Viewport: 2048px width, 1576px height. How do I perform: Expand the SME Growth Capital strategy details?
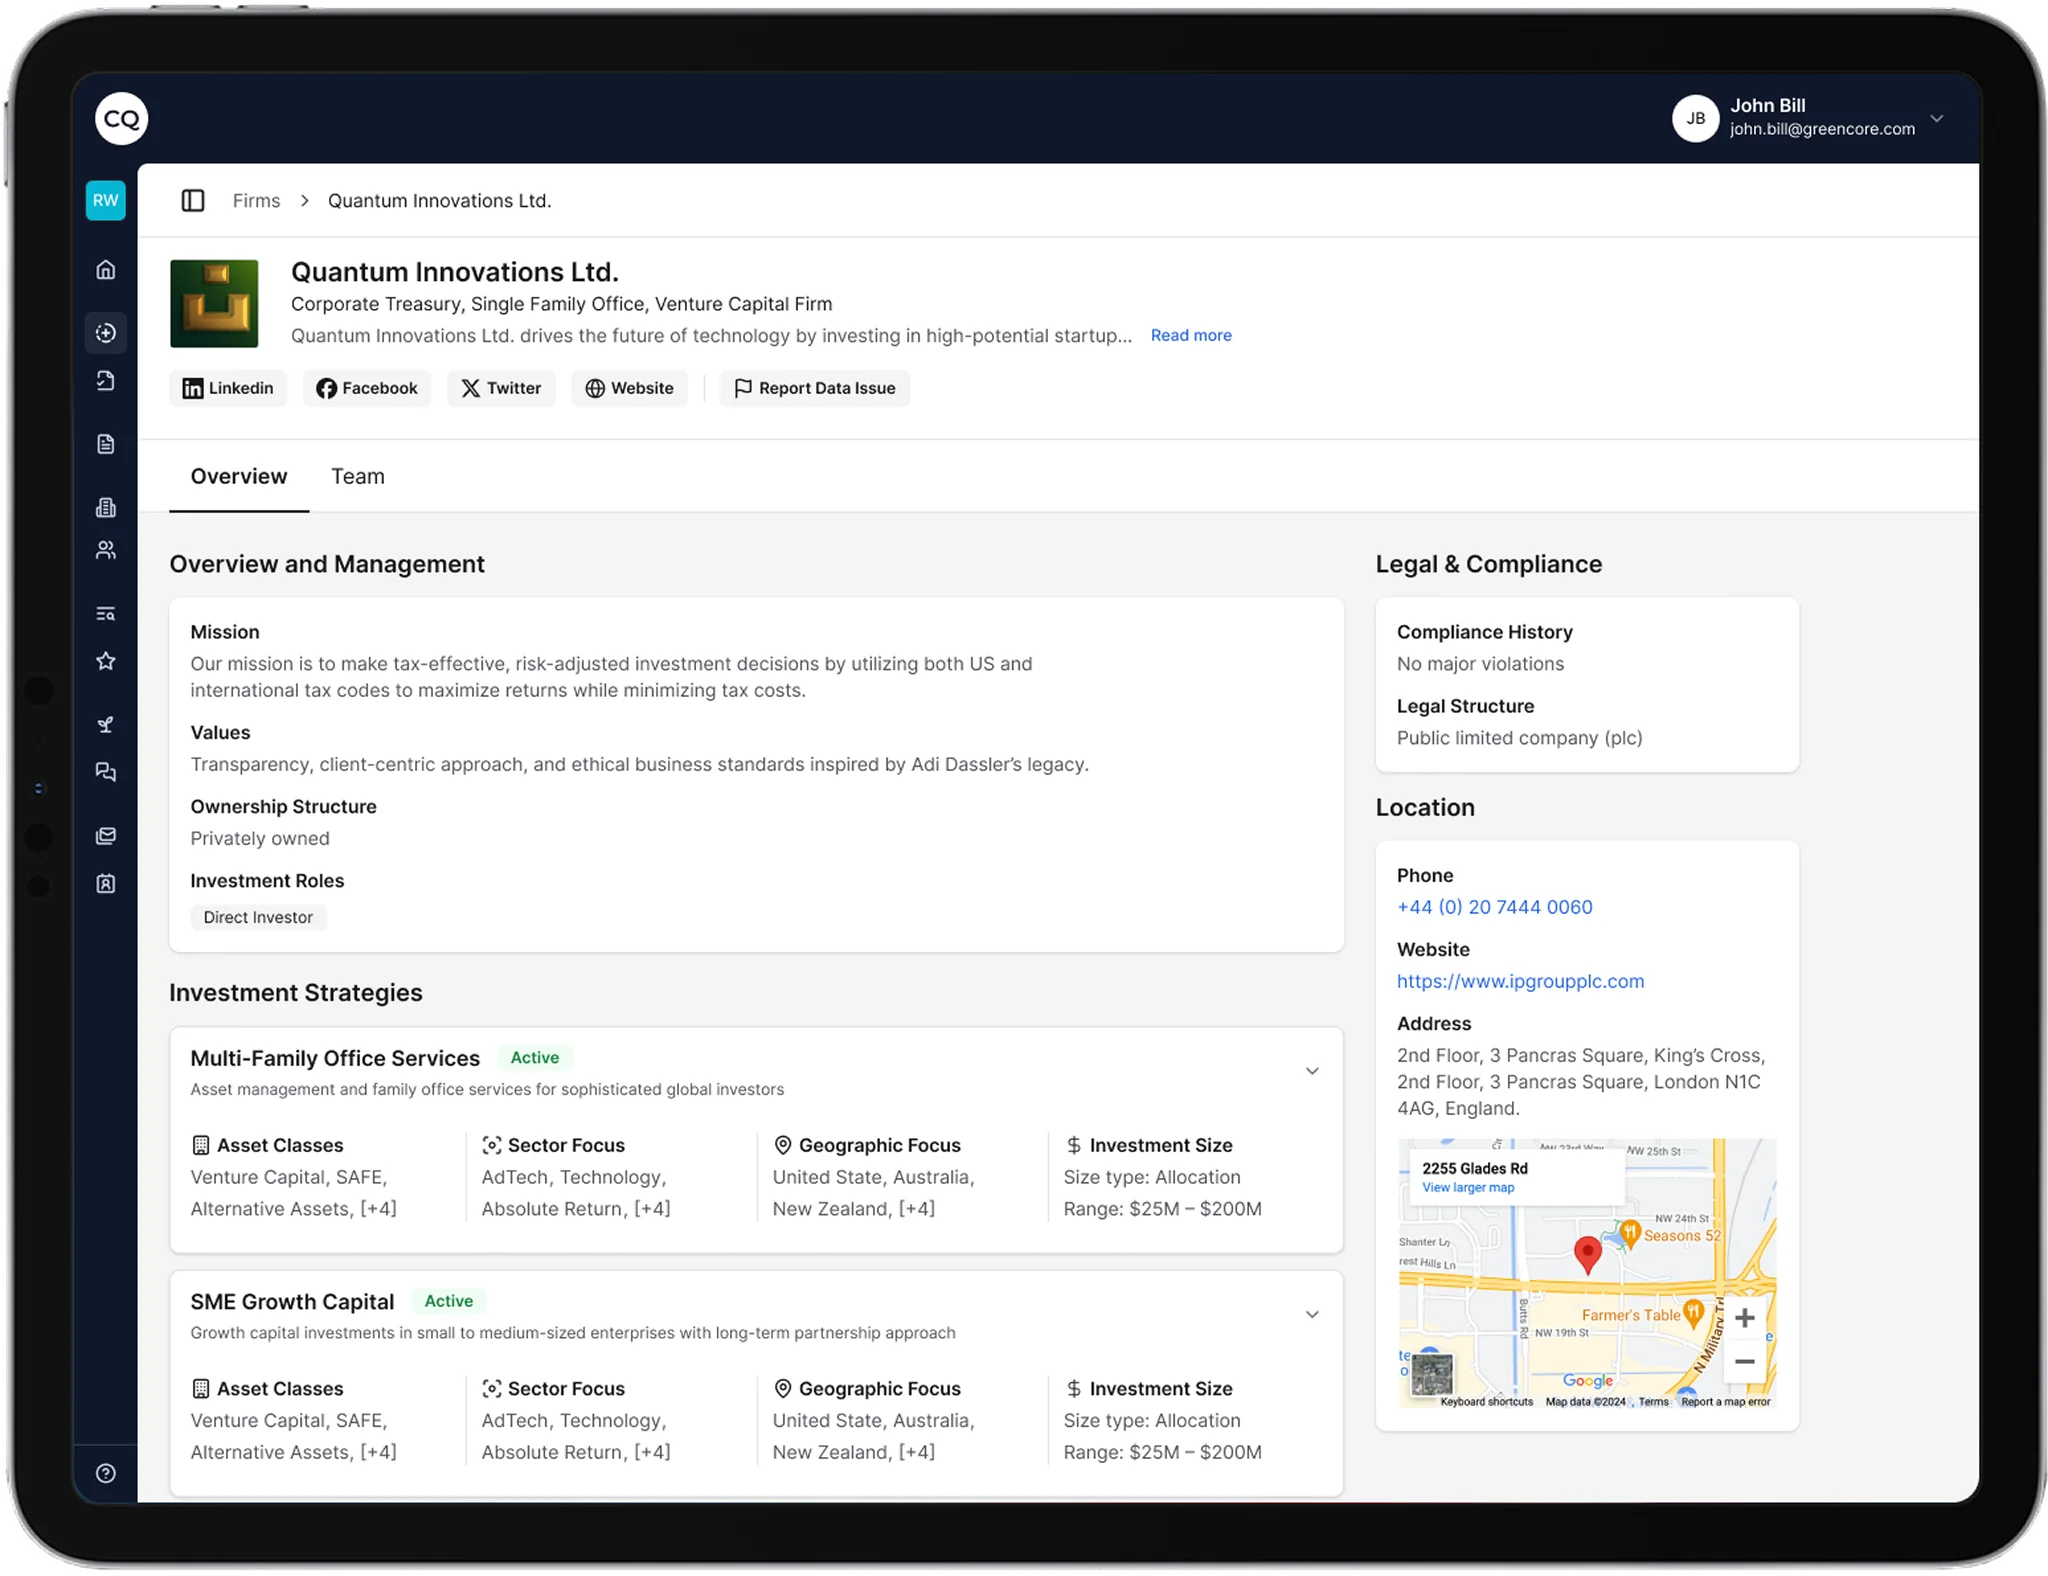tap(1313, 1313)
